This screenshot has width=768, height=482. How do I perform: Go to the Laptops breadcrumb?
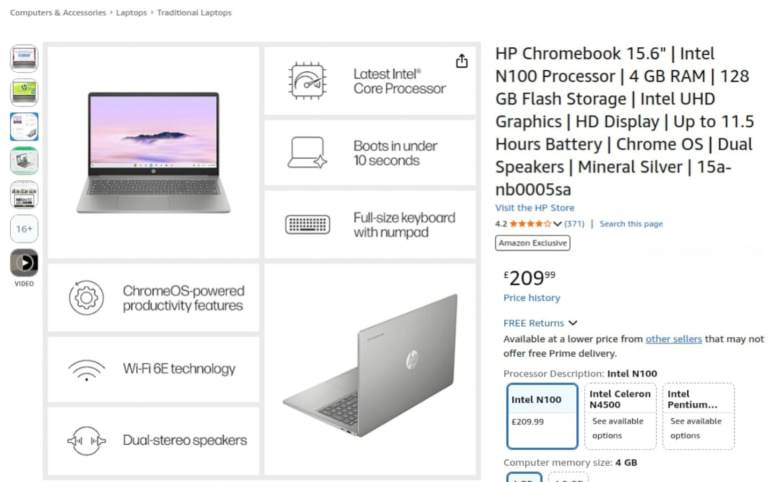click(131, 13)
